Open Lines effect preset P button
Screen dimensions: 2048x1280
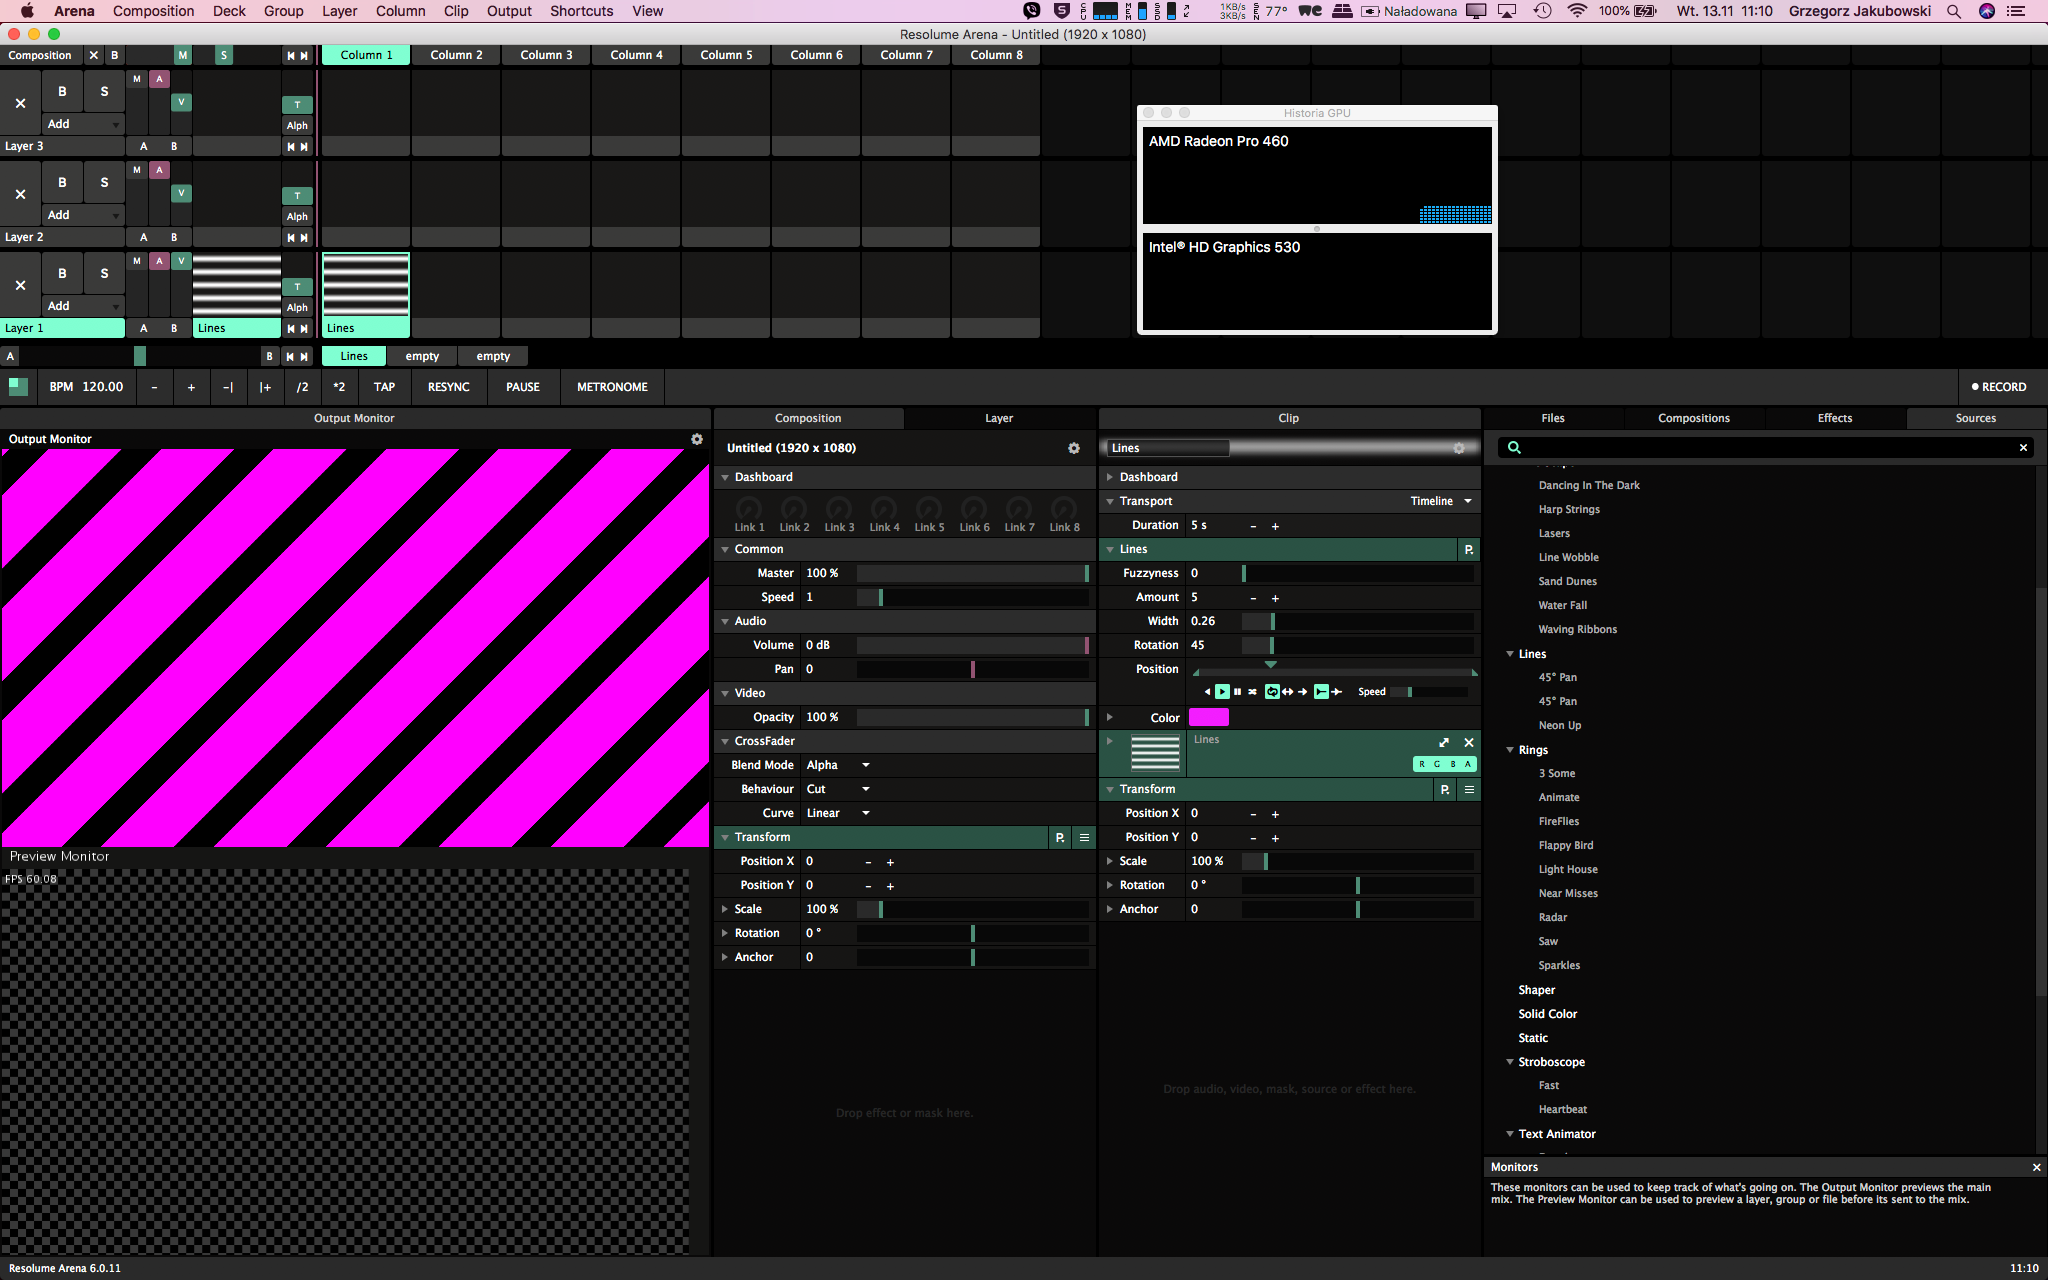(x=1468, y=549)
